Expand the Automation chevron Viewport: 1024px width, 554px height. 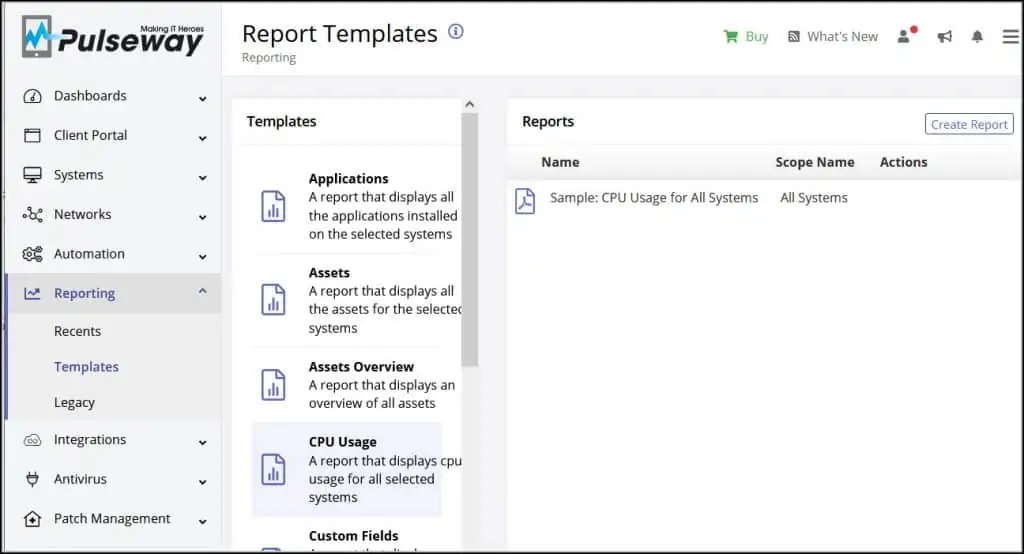coord(202,257)
